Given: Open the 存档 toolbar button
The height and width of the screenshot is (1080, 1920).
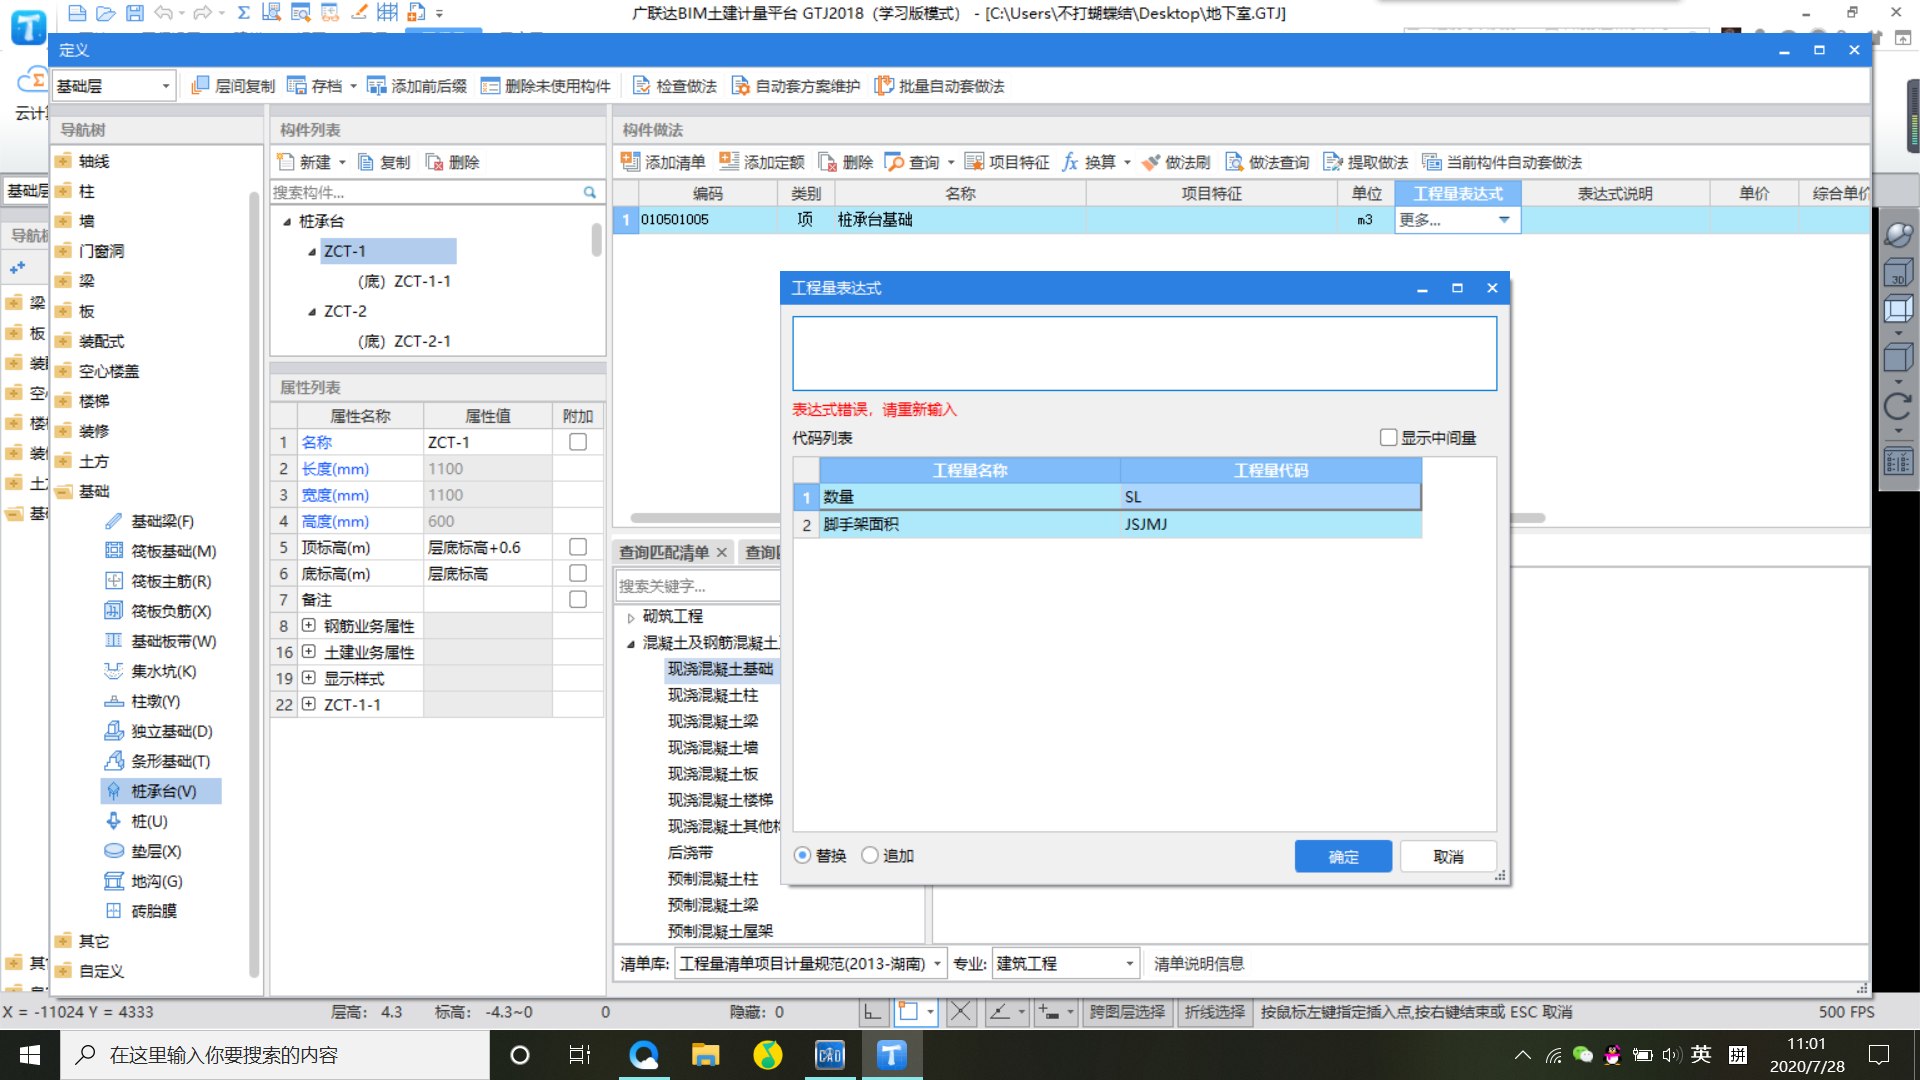Looking at the screenshot, I should click(321, 86).
